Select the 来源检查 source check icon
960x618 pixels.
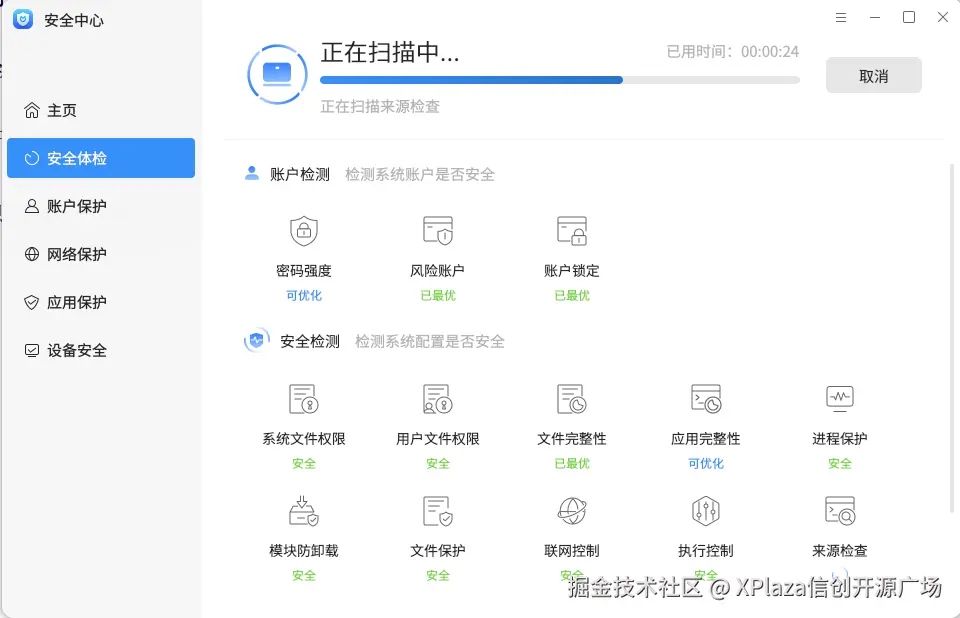click(840, 510)
